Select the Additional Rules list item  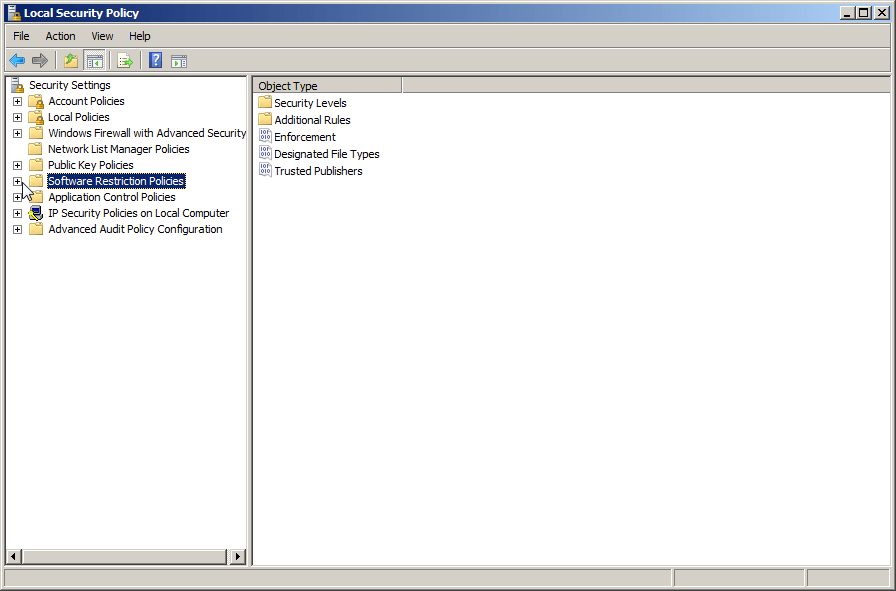[313, 120]
